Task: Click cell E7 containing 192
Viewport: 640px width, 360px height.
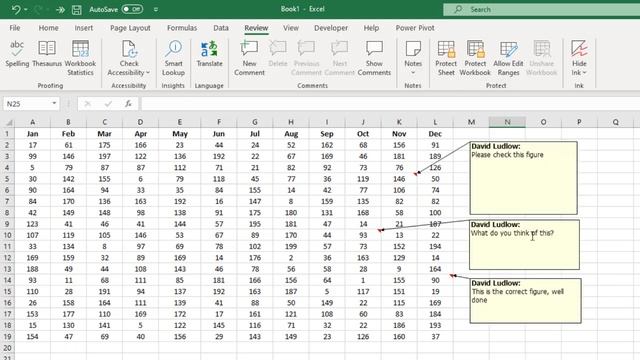Action: point(180,201)
